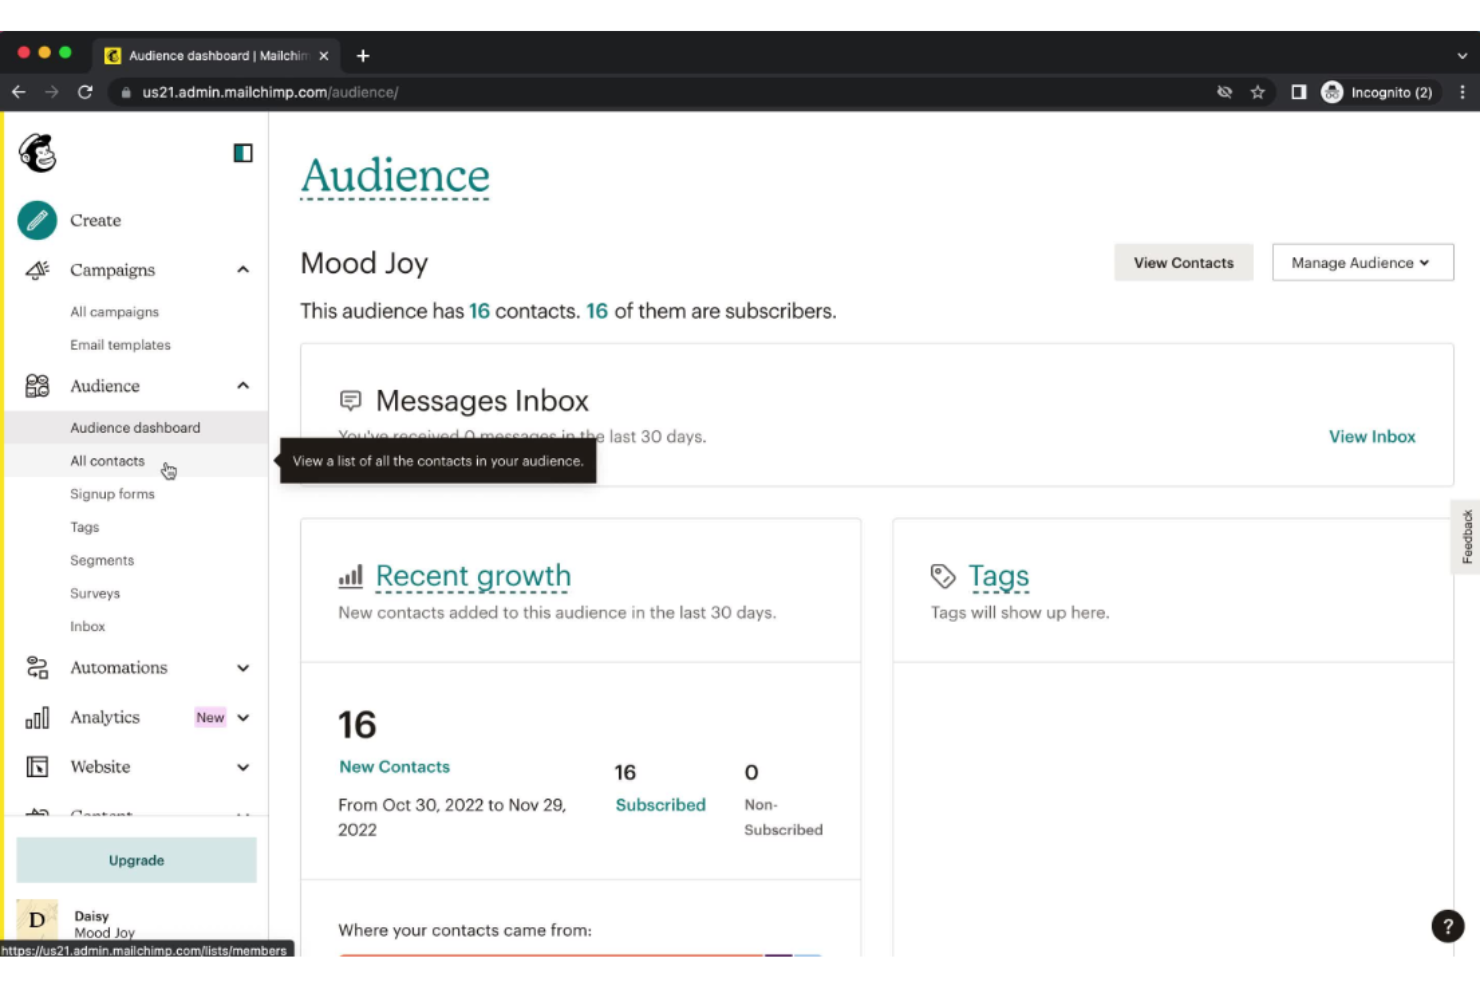Open All contacts in the sidebar

[107, 461]
